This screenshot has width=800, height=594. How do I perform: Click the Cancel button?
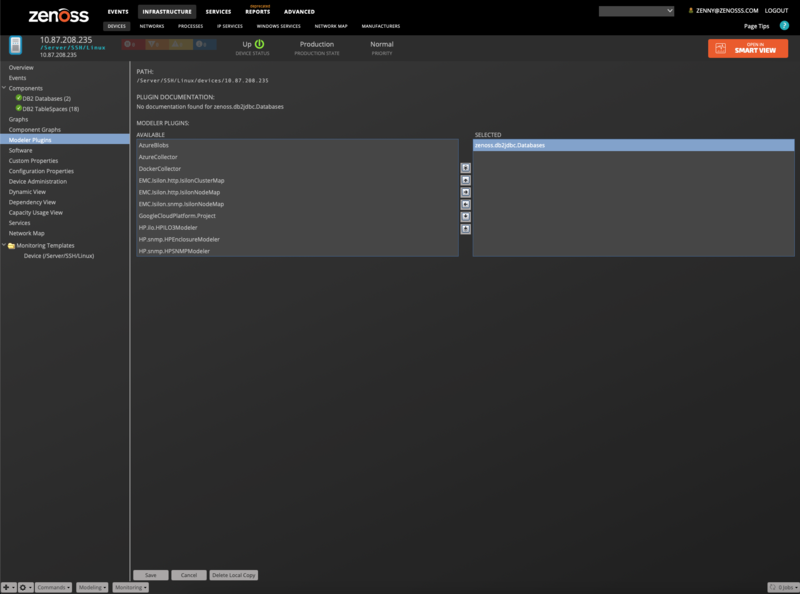189,575
